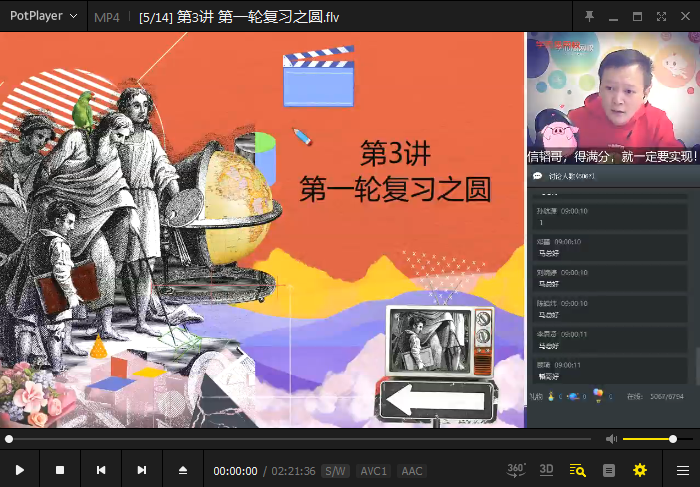This screenshot has width=700, height=487.
Task: Open the settings gear control panel
Action: click(640, 470)
